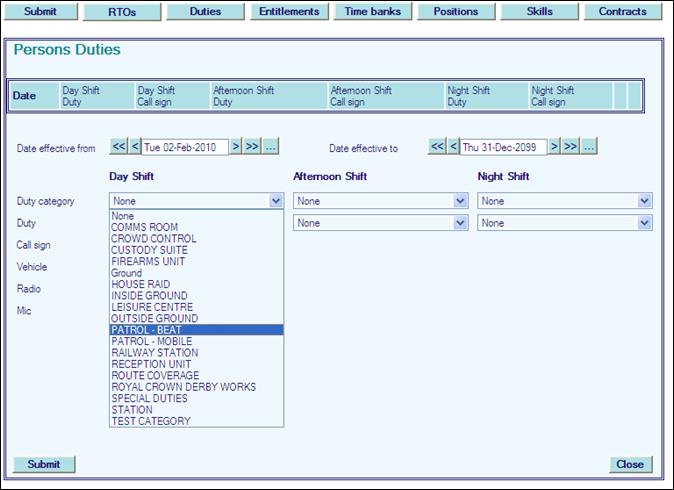Jump to first date in 'Date effective from'
The width and height of the screenshot is (674, 490).
point(118,147)
